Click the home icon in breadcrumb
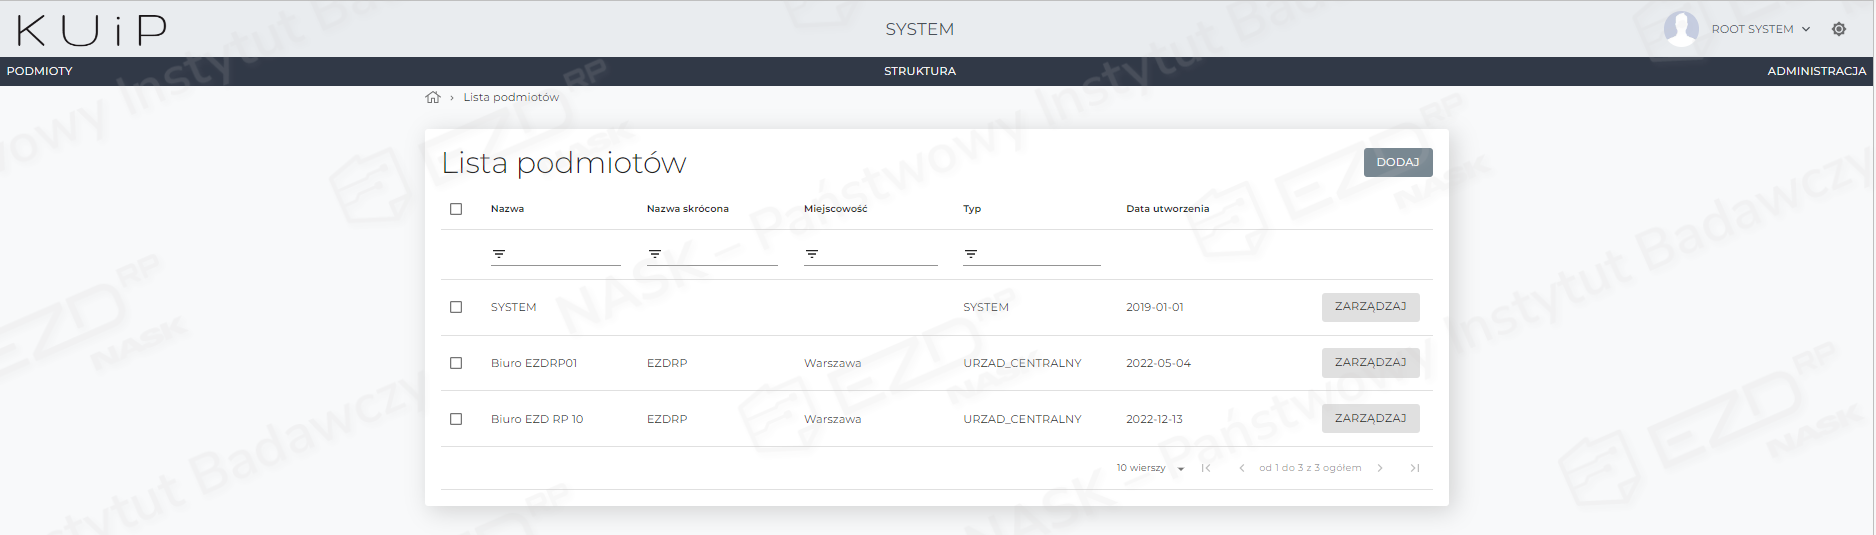 (433, 97)
